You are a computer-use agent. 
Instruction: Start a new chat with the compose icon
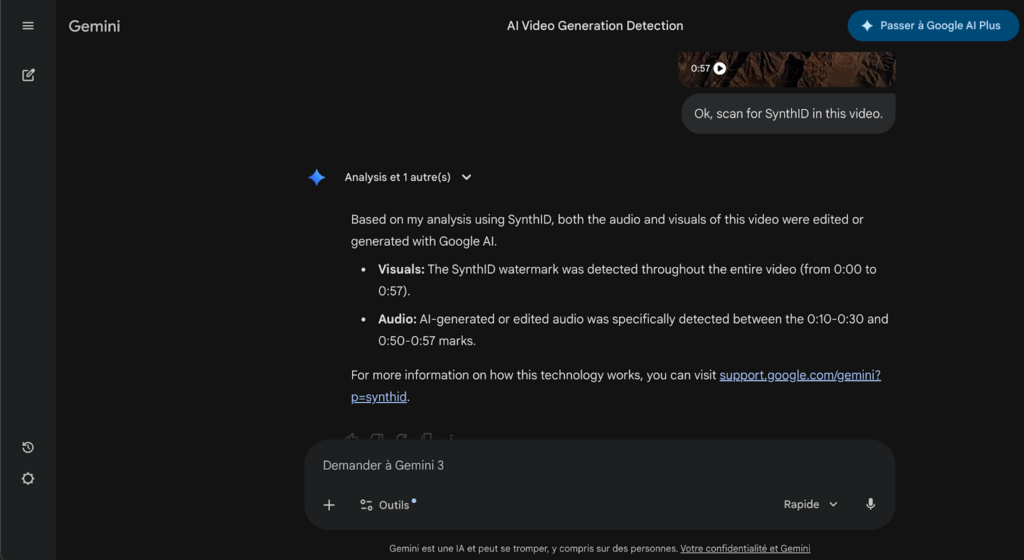point(28,75)
